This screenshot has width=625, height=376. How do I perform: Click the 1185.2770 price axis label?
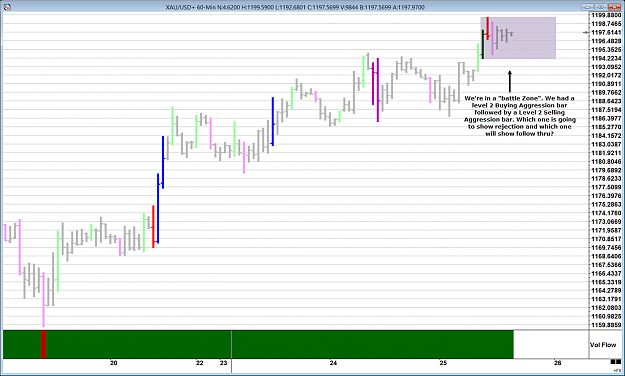click(x=606, y=127)
